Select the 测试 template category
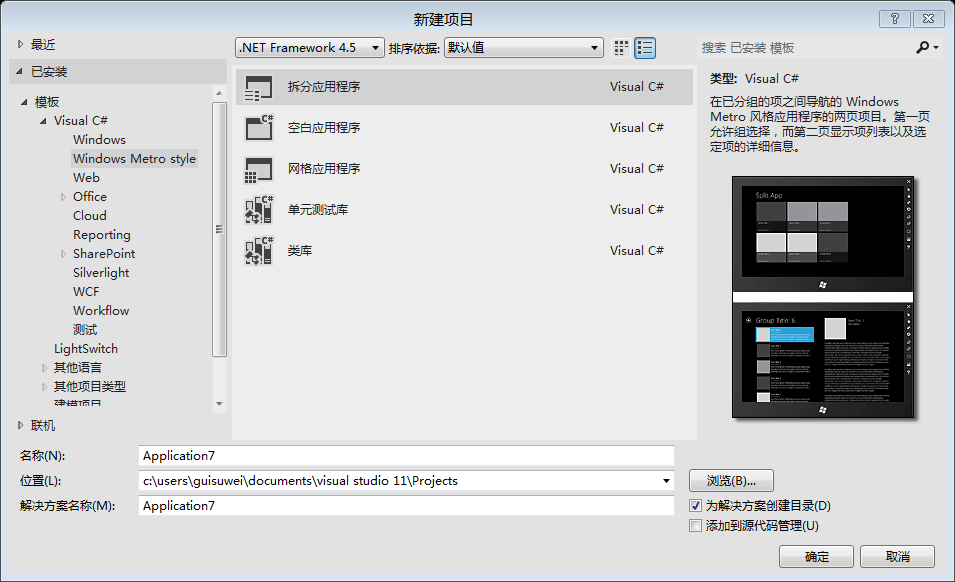Viewport: 955px width, 582px height. pos(85,329)
